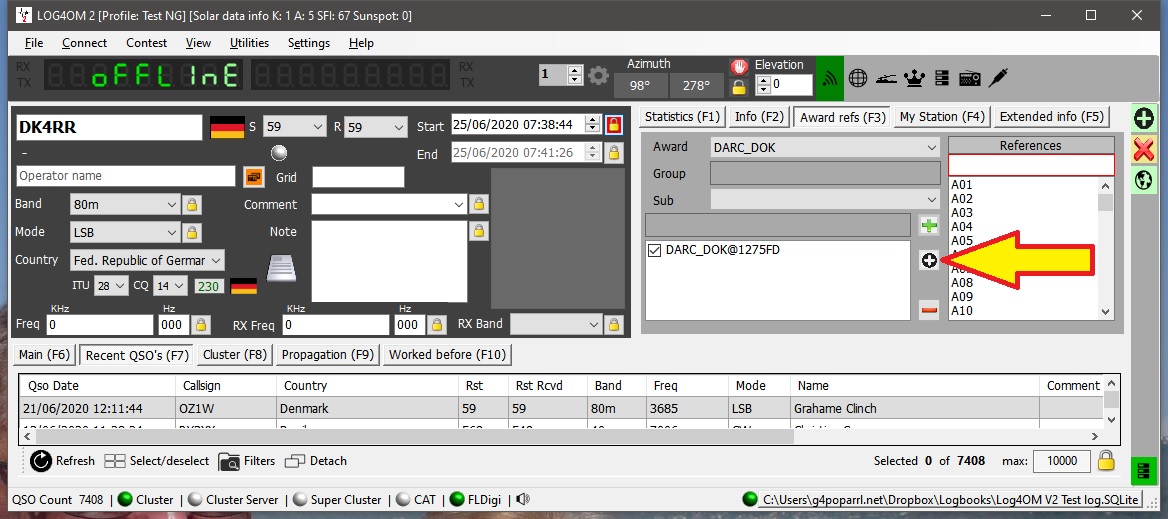Viewport: 1168px width, 519px height.
Task: Open the Sub dropdown
Action: pos(932,200)
